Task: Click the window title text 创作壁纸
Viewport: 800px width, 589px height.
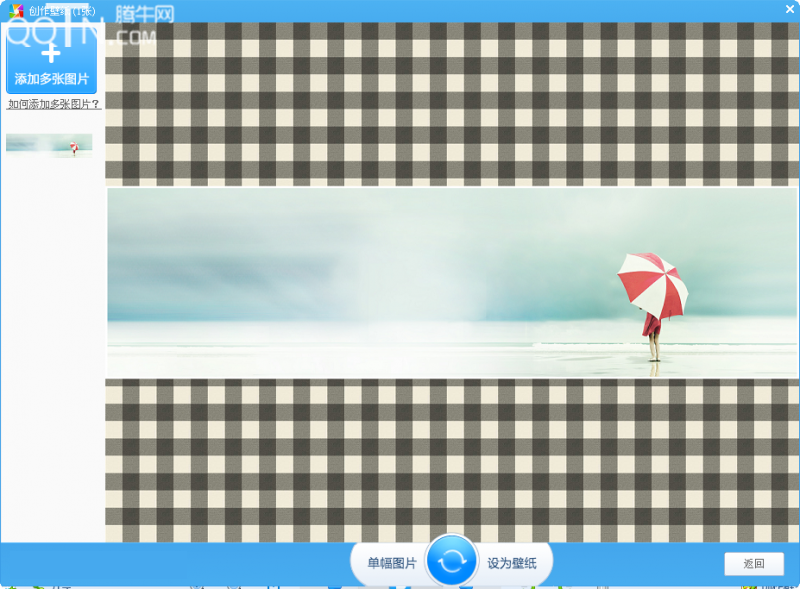Action: (48, 11)
